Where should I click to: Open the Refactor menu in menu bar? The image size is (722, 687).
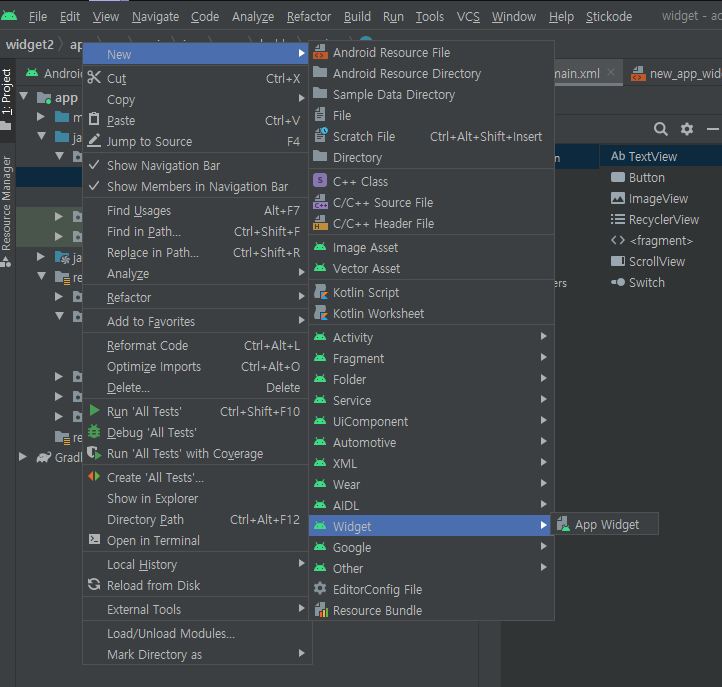point(309,17)
